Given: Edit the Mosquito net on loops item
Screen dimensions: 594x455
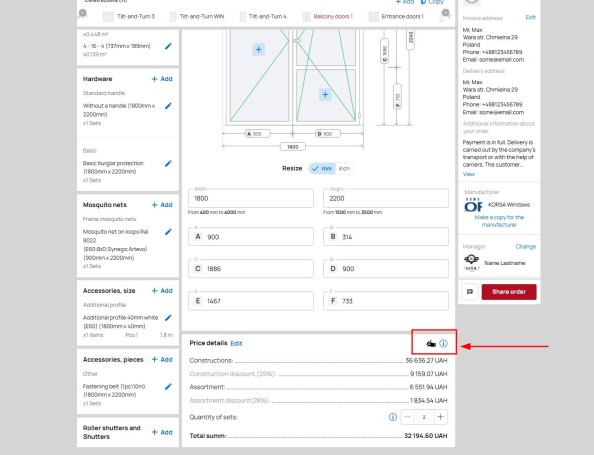Looking at the screenshot, I should coord(169,232).
